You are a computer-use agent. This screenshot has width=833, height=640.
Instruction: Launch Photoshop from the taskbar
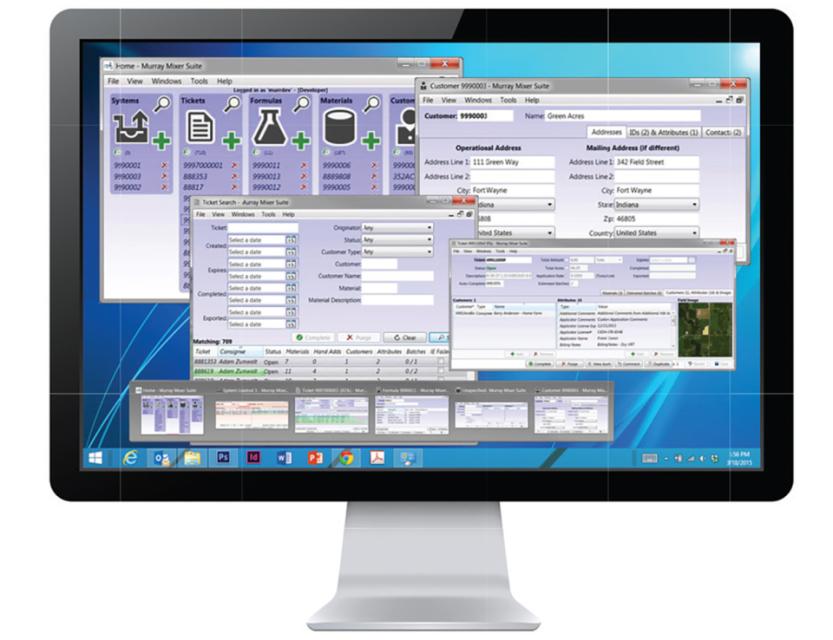click(223, 457)
